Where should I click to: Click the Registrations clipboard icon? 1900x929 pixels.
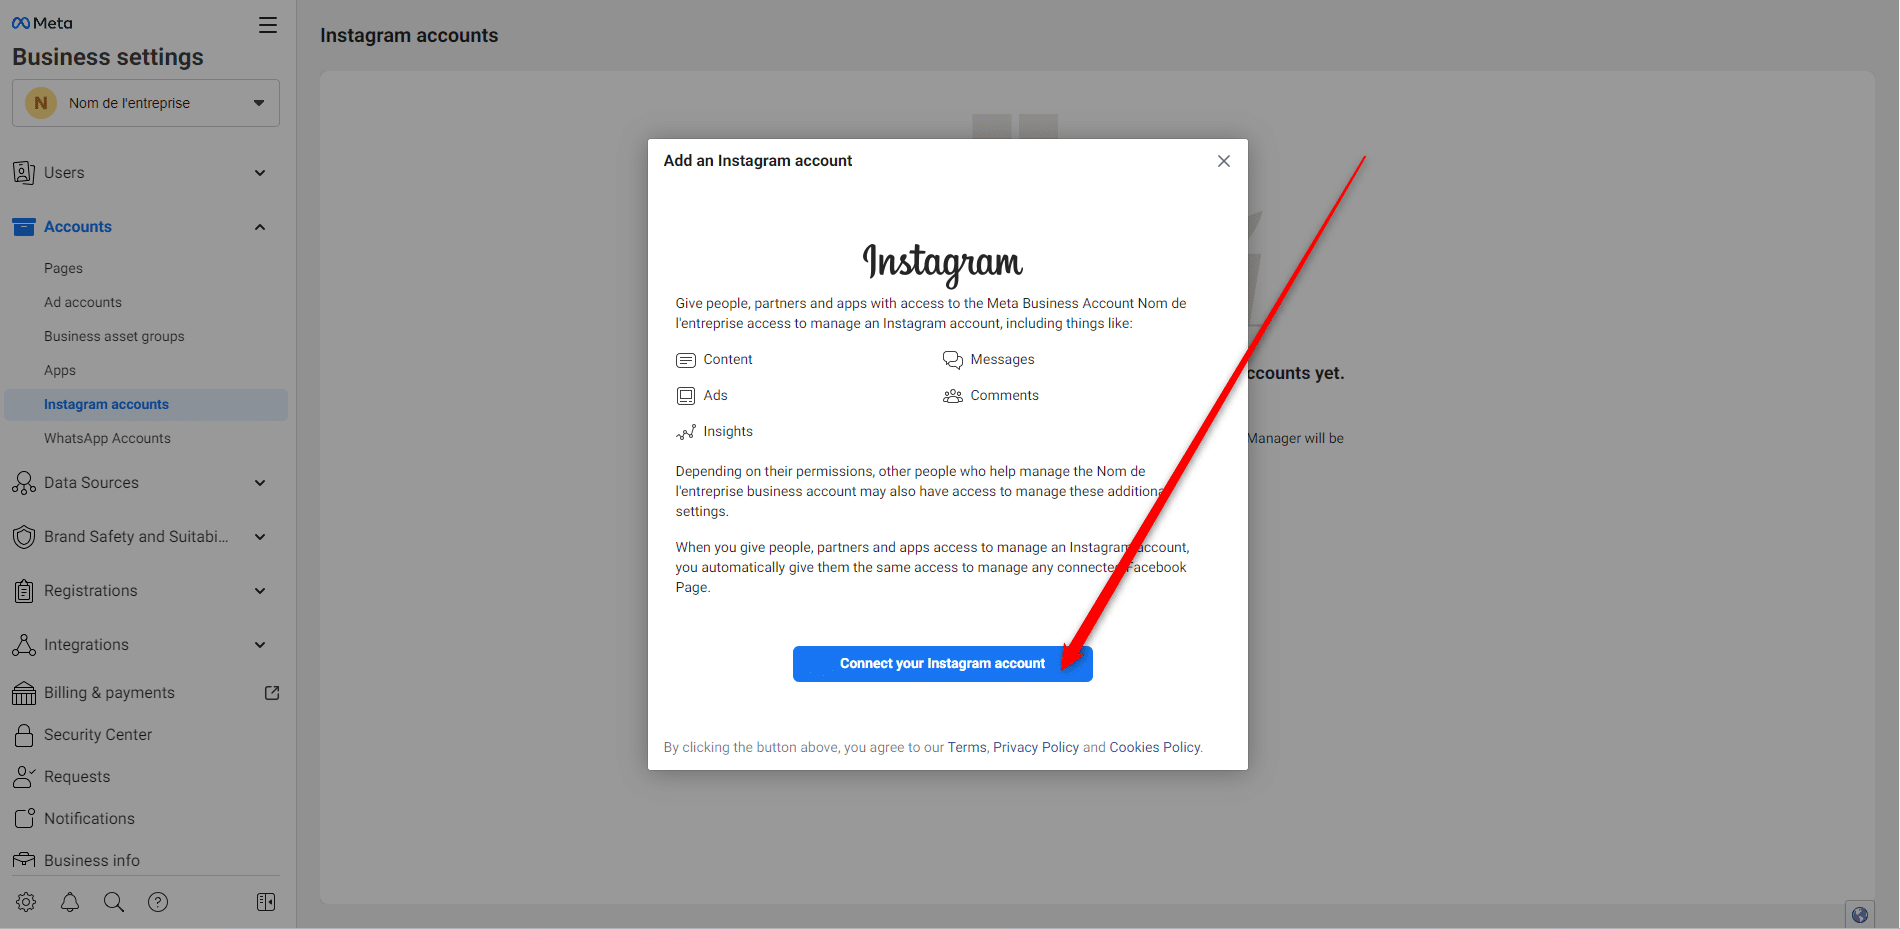(x=24, y=591)
